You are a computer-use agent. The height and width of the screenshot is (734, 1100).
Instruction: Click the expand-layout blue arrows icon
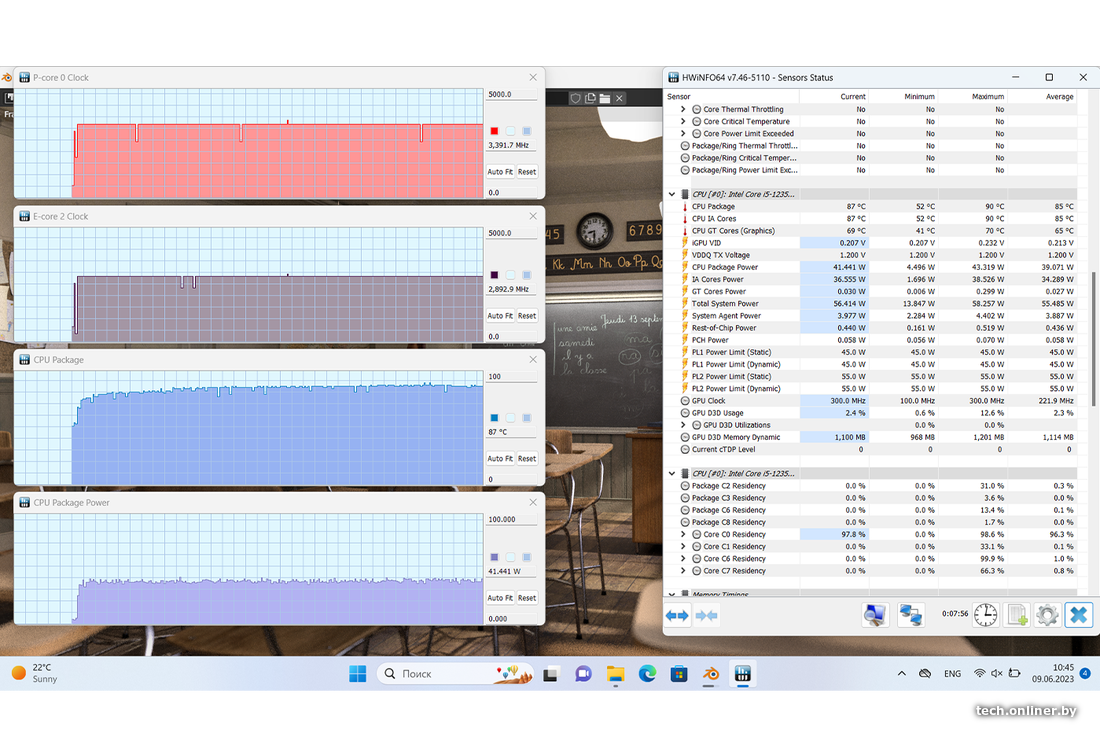pos(677,615)
